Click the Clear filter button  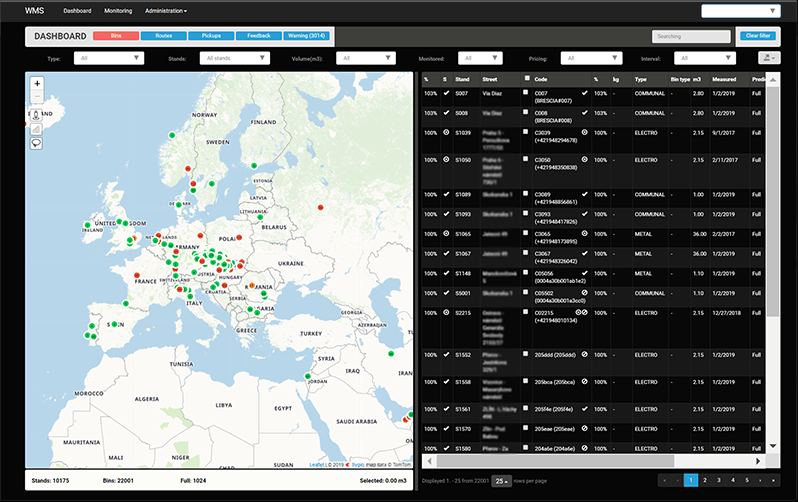click(758, 36)
